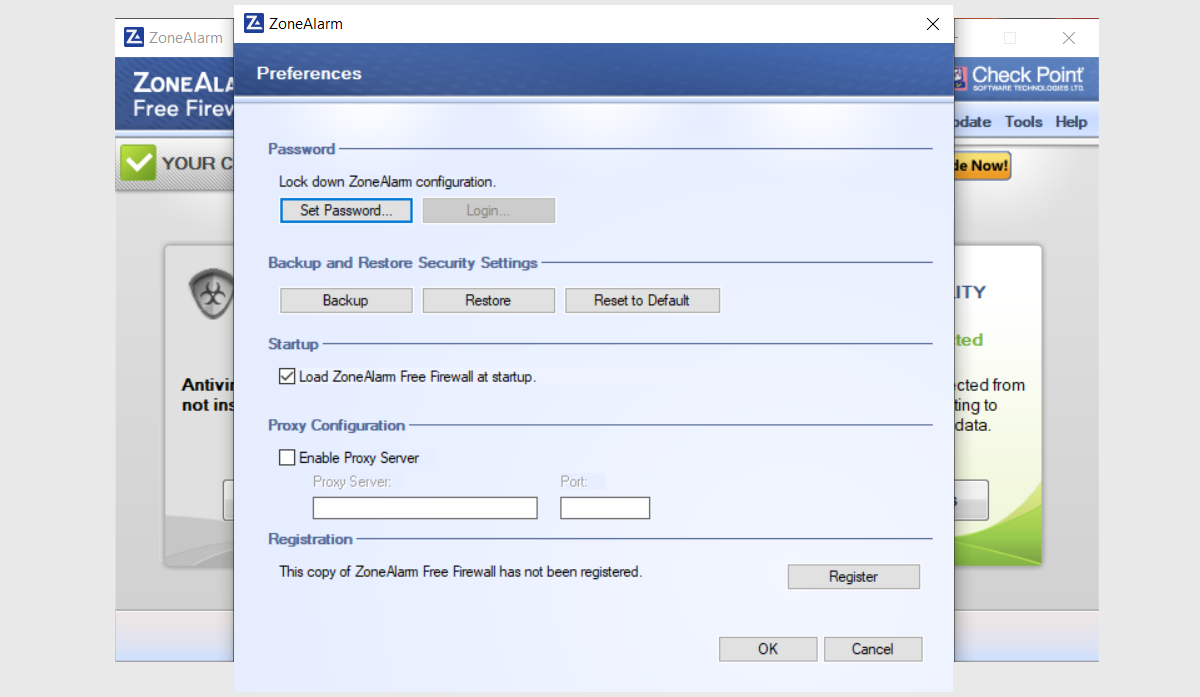
Task: Click the "Registration" section heading
Action: [x=310, y=539]
